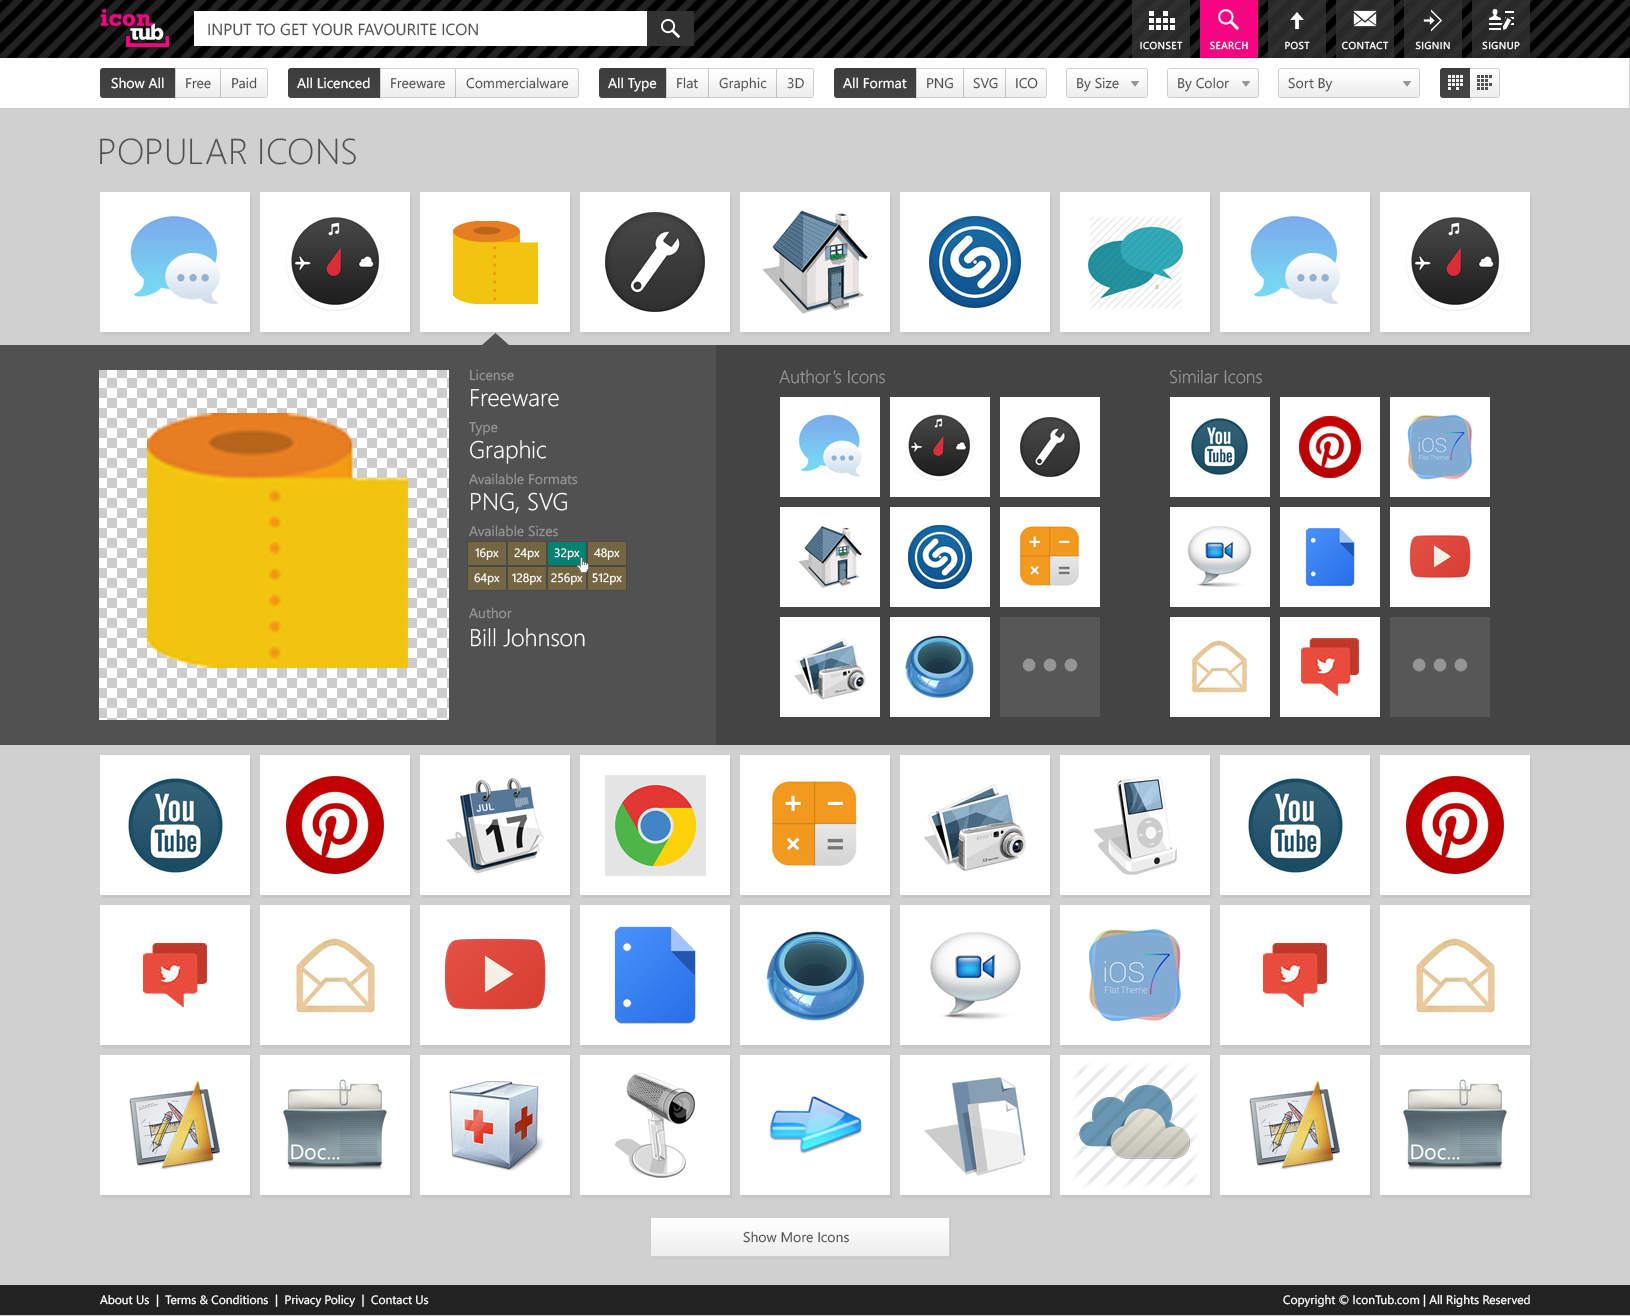Toggle the Graphic type filter in toolbar
1630x1316 pixels.
pyautogui.click(x=742, y=83)
